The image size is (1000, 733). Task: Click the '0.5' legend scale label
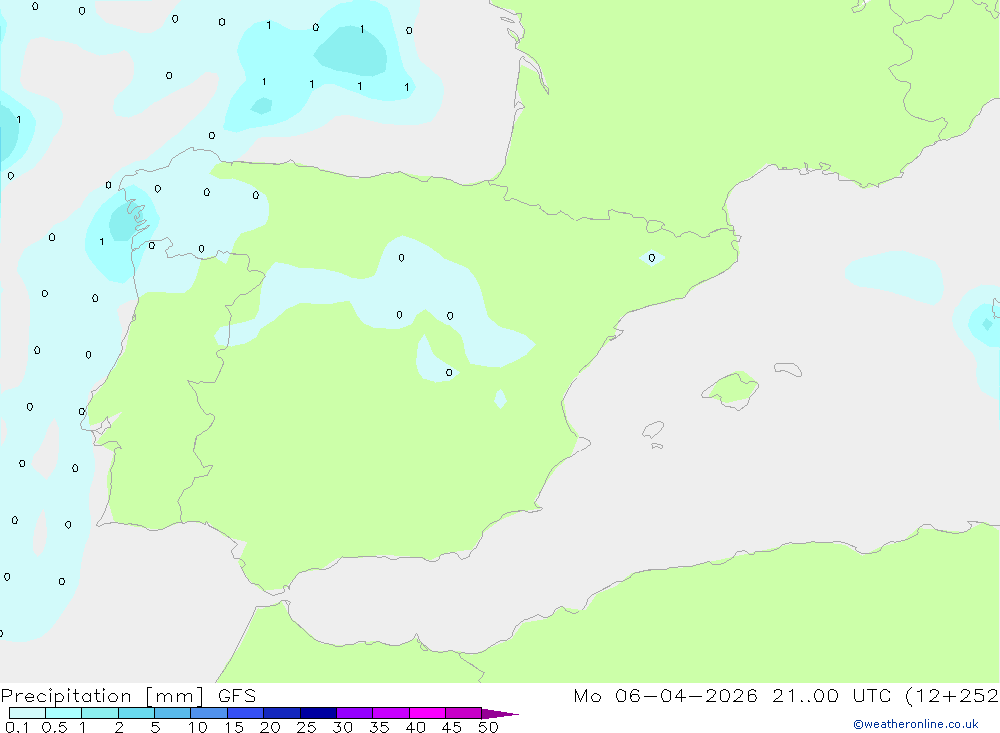coord(55,727)
